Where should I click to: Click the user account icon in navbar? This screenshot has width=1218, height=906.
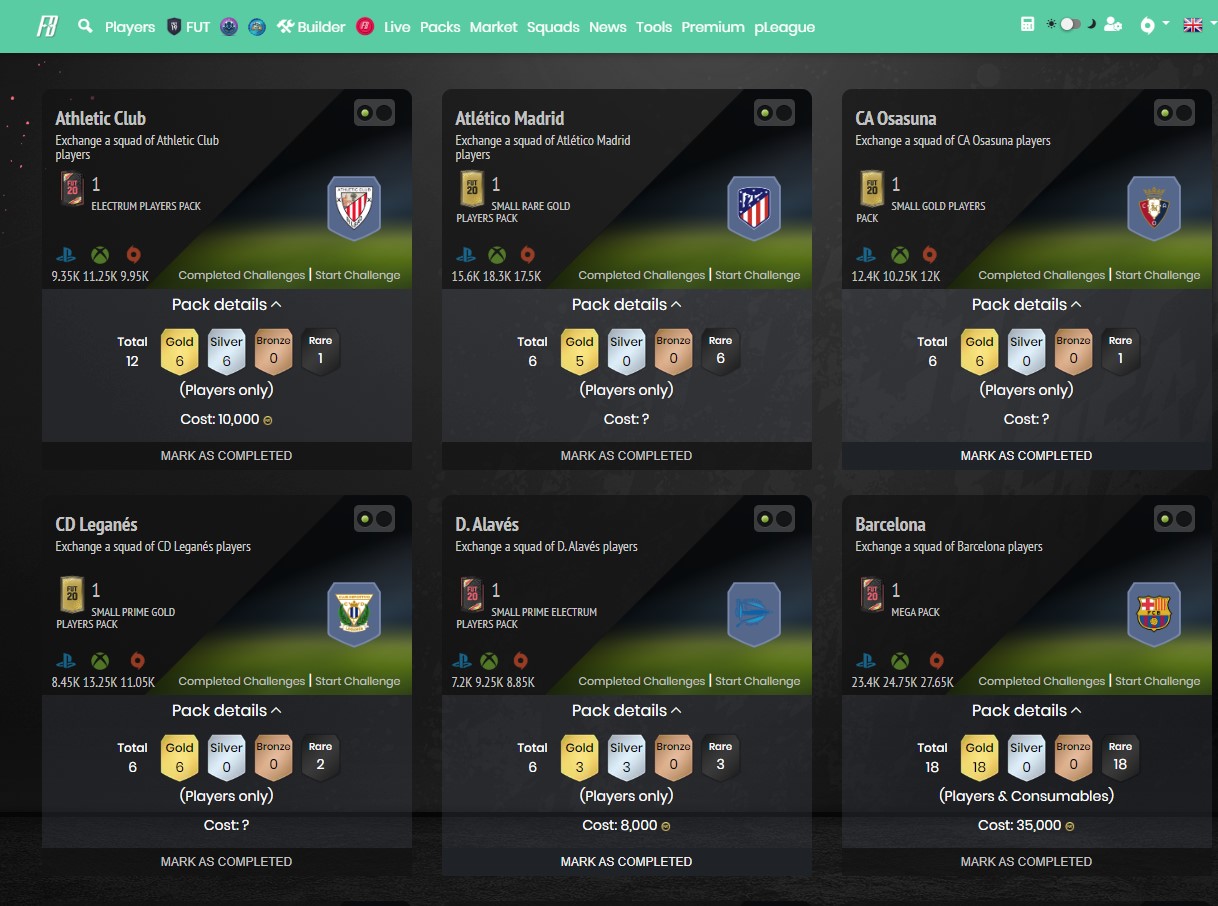(1113, 25)
